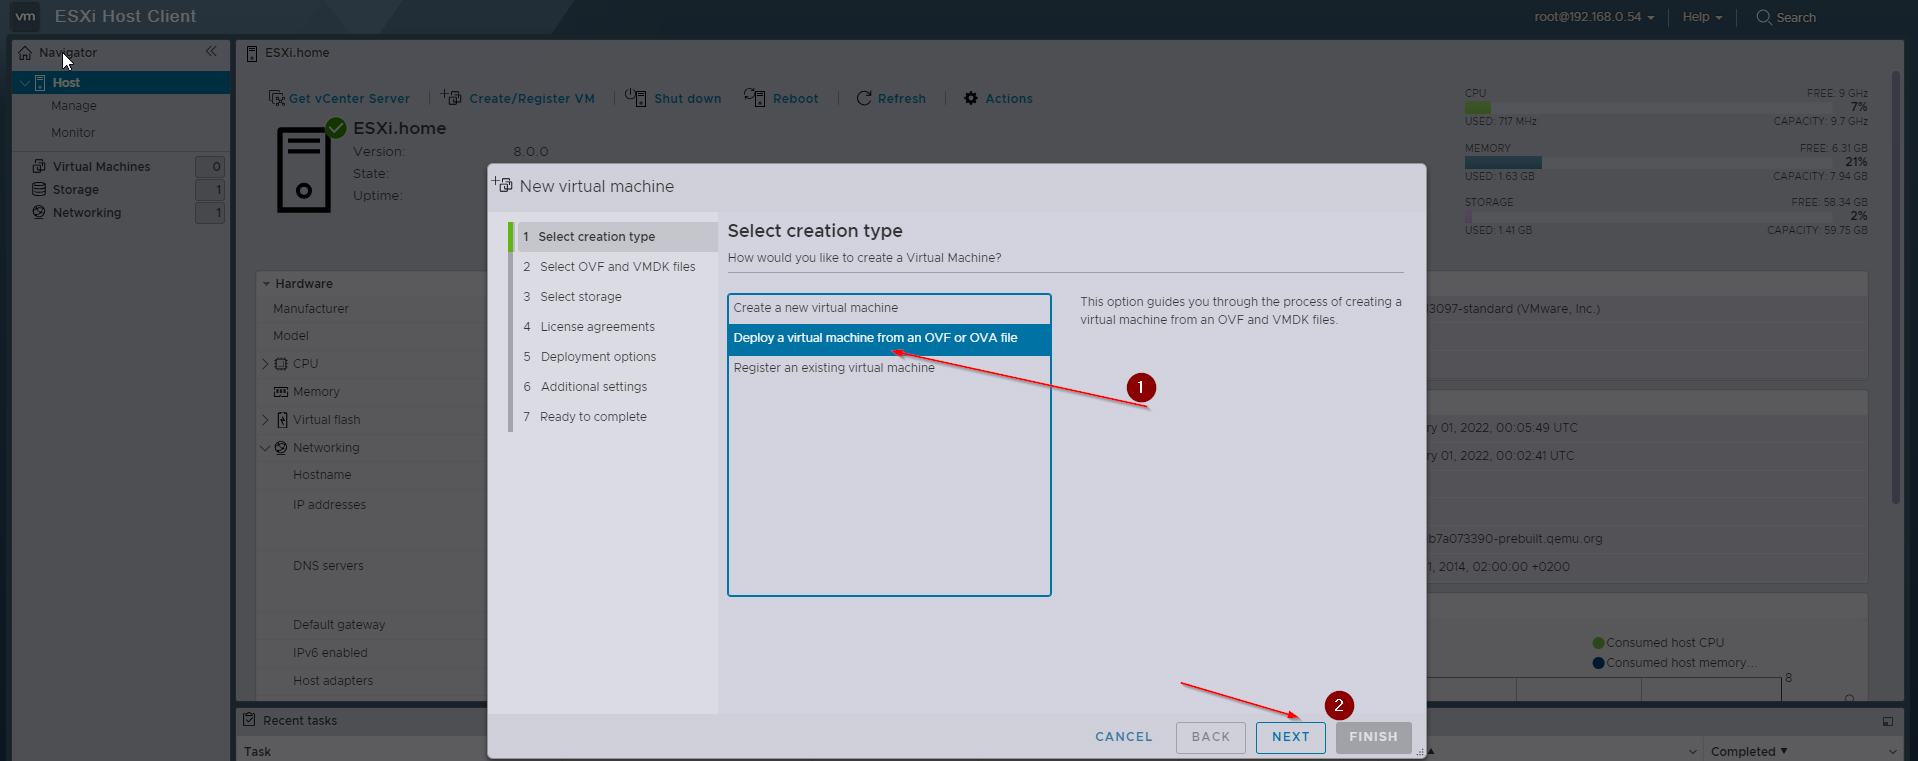Expand the CPU hardware row

click(x=265, y=364)
